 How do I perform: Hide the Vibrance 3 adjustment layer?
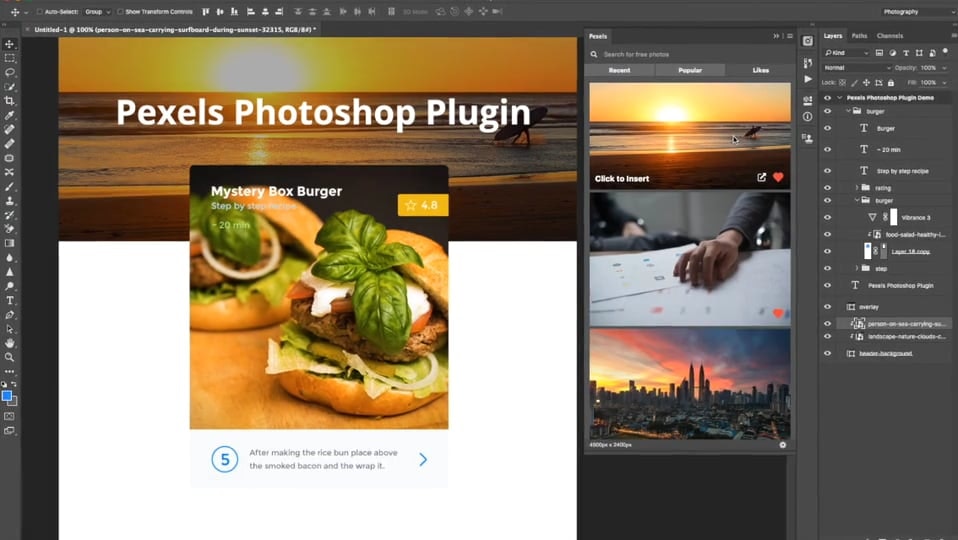pos(827,217)
